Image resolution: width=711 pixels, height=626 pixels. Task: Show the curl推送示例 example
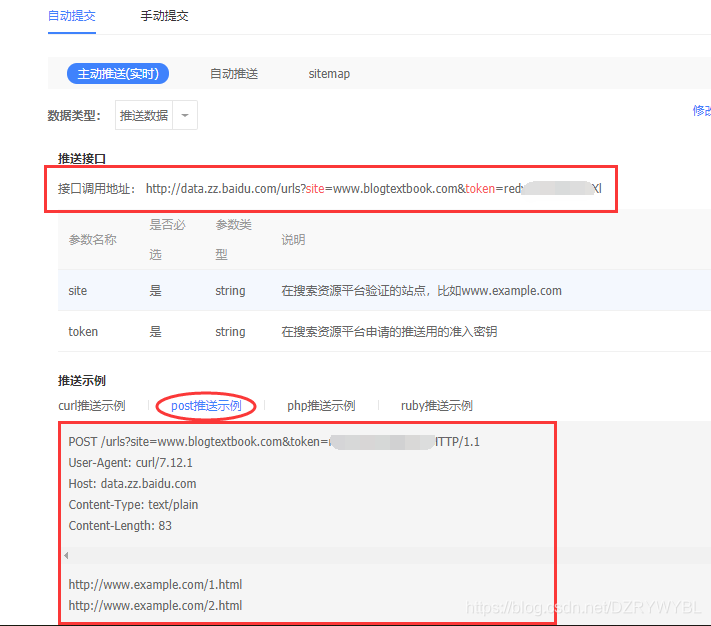pyautogui.click(x=92, y=406)
